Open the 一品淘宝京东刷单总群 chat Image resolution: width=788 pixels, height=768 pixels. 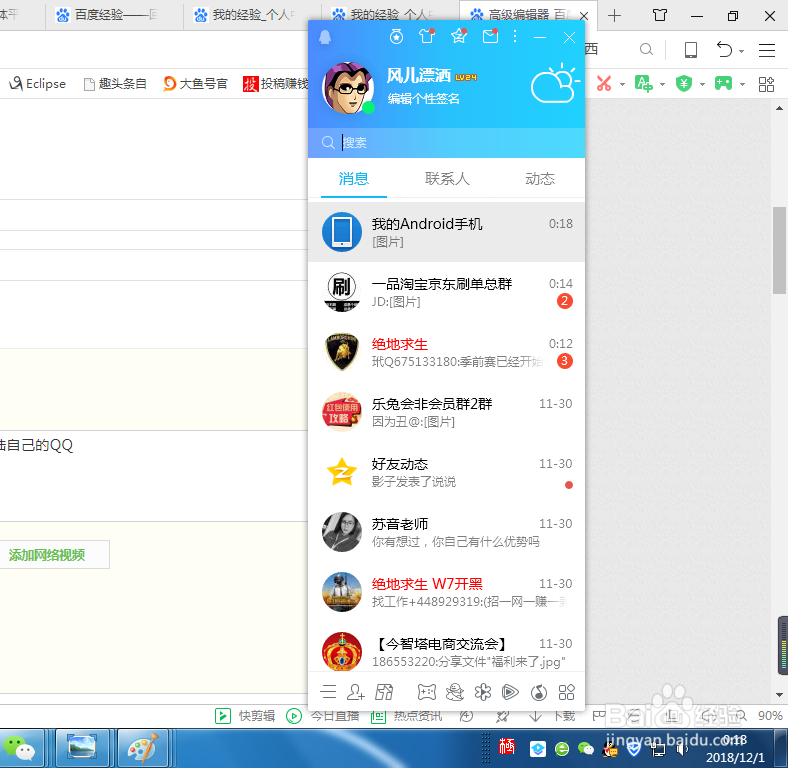click(x=446, y=292)
